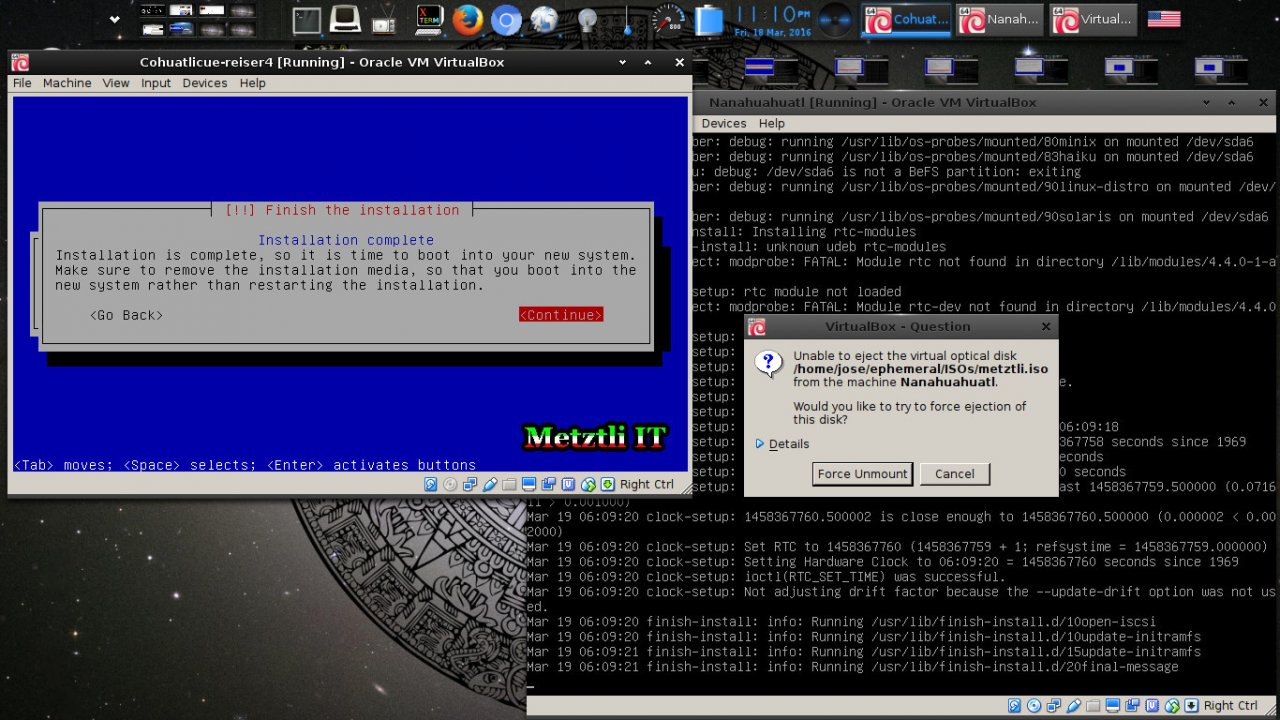Click the US flag keyboard layout indicator
The height and width of the screenshot is (720, 1280).
(x=1163, y=19)
